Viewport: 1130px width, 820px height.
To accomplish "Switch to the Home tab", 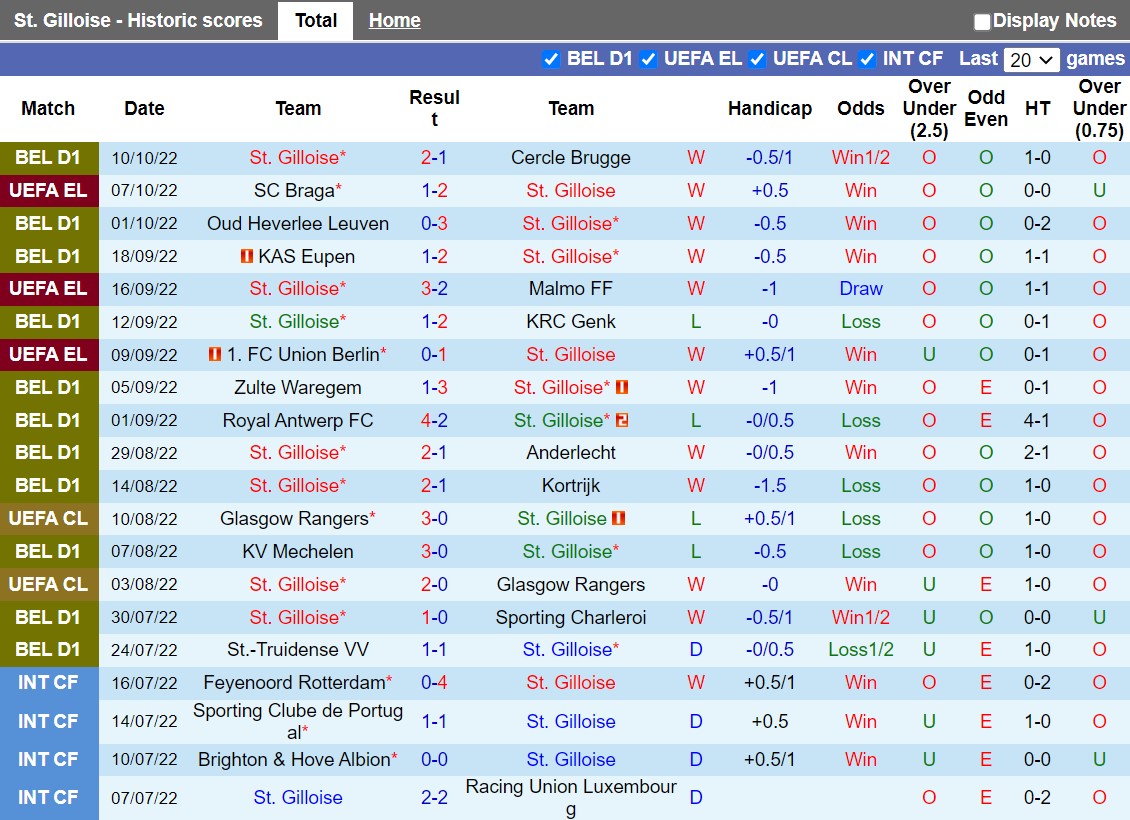I will [x=394, y=20].
